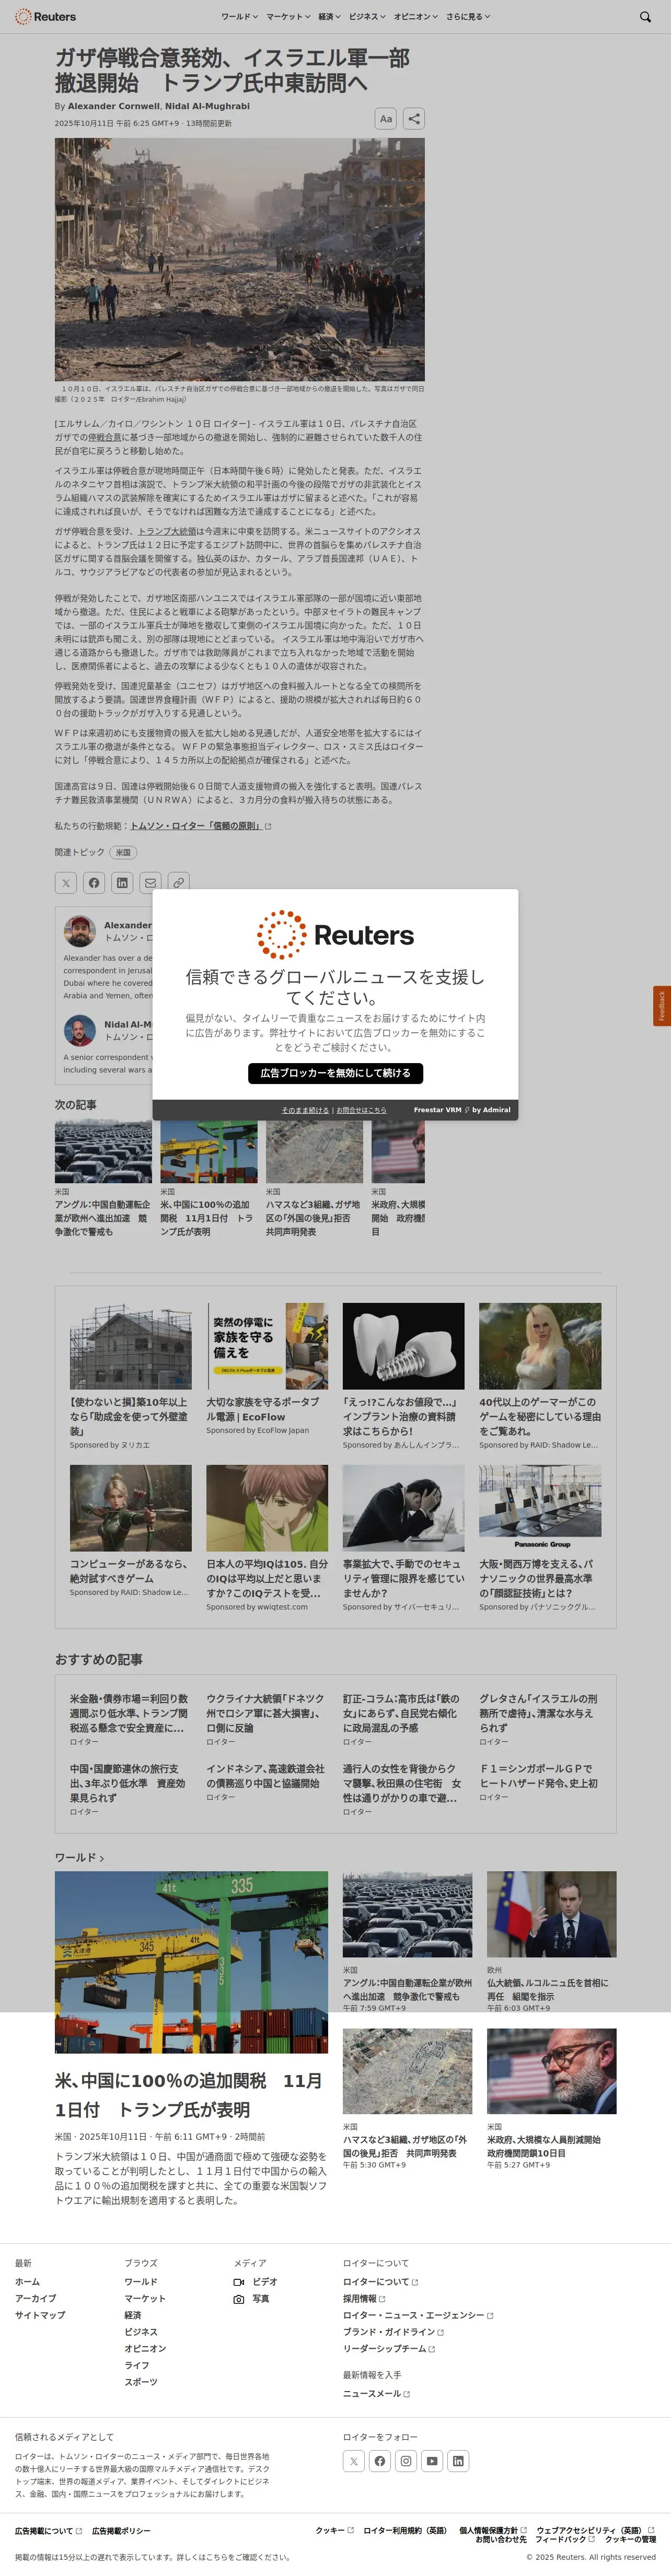Image resolution: width=671 pixels, height=2576 pixels.
Task: Follow Reuters on X in the footer
Action: point(354,2461)
